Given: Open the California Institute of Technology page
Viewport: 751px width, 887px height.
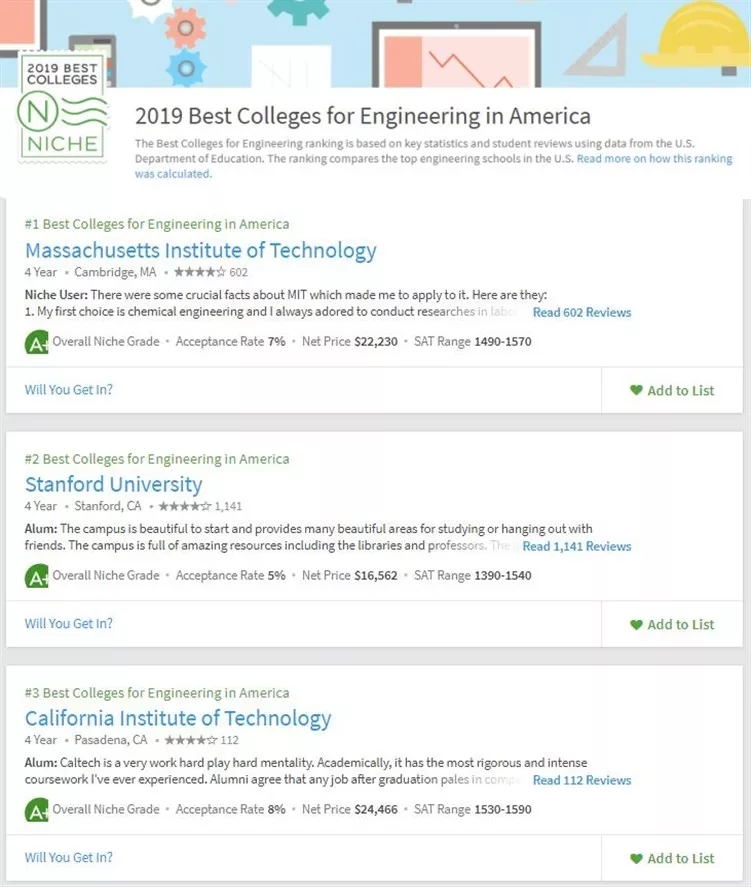Looking at the screenshot, I should 177,719.
